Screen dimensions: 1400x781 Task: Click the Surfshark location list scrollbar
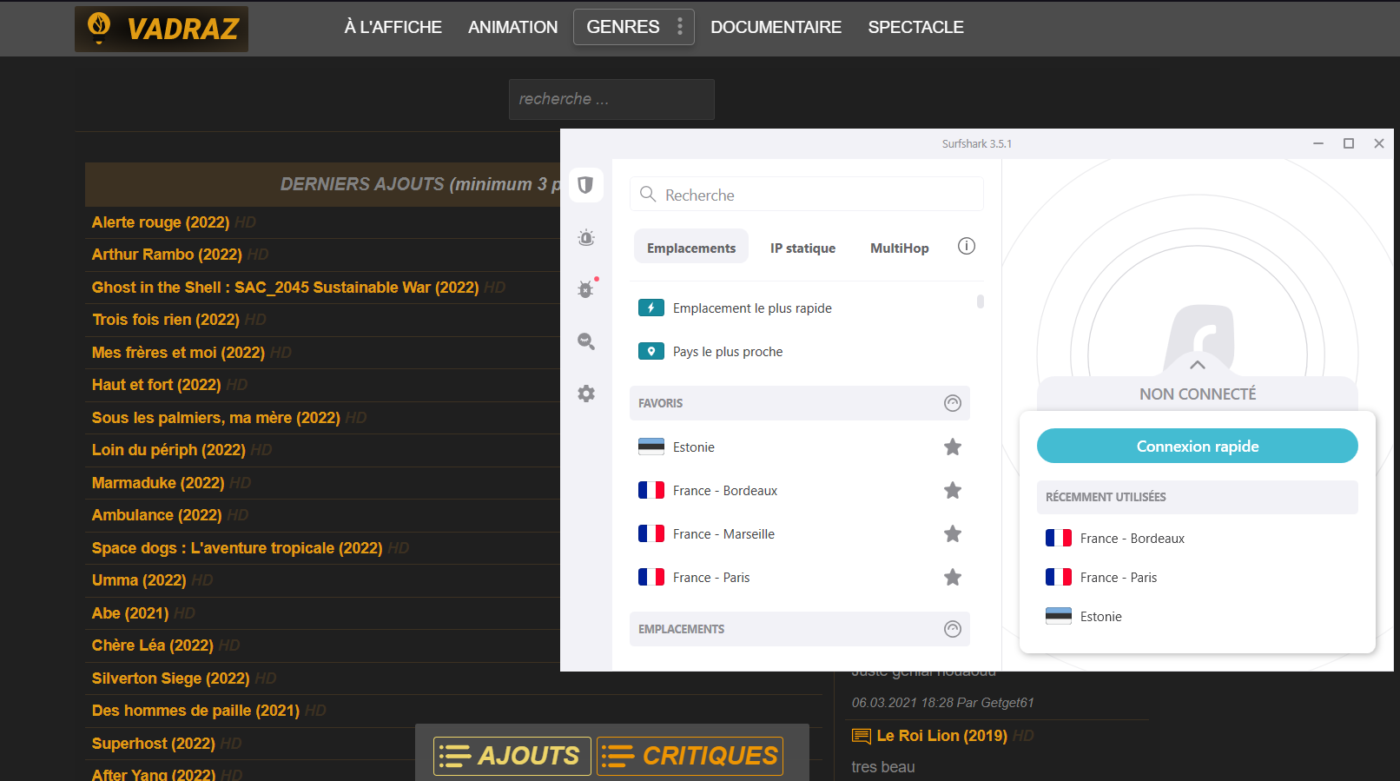[980, 301]
